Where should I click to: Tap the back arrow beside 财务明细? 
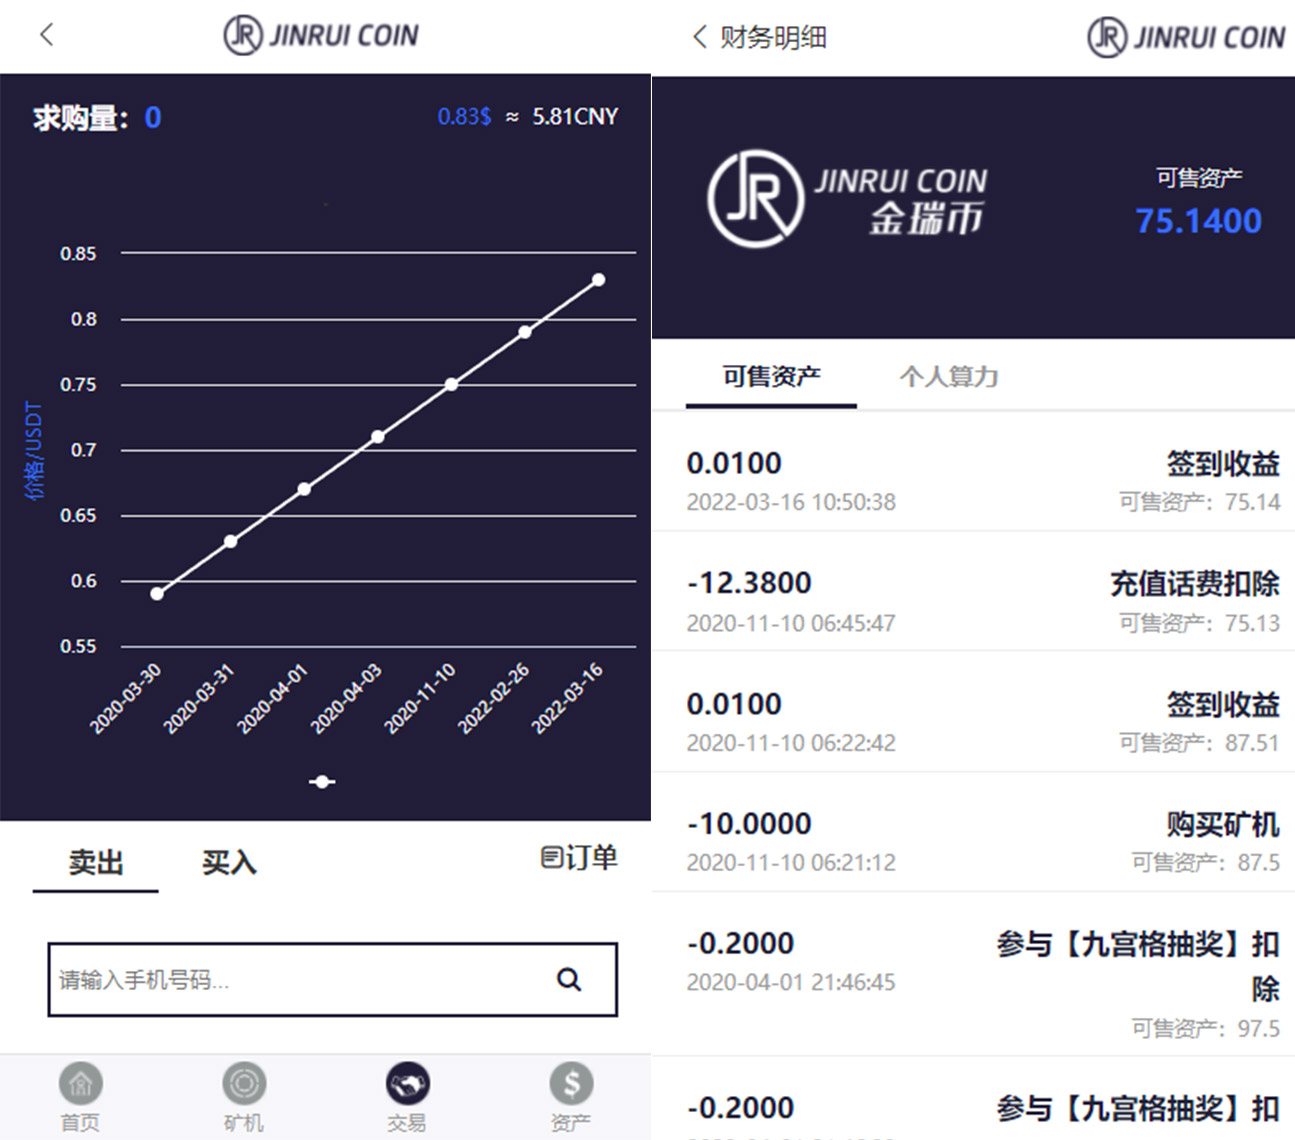click(x=699, y=37)
